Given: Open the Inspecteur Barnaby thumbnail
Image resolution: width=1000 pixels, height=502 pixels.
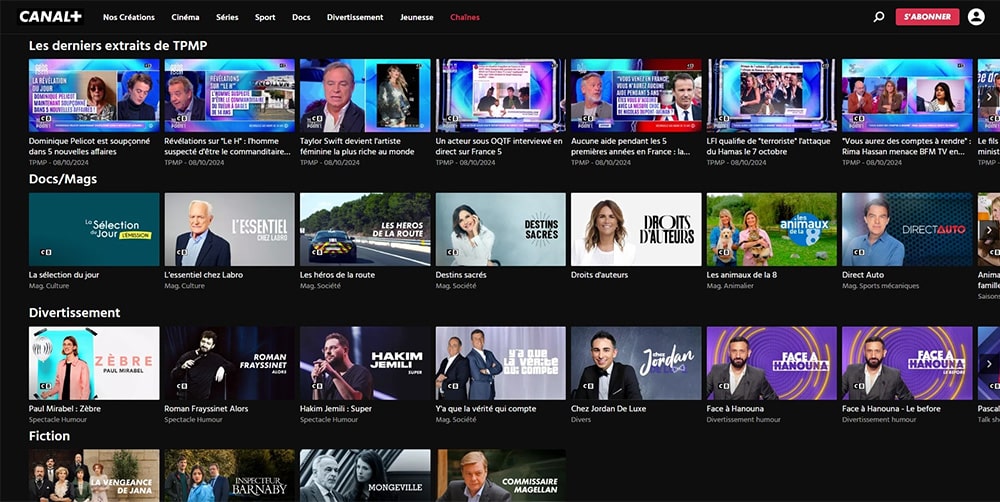Looking at the screenshot, I should [230, 476].
